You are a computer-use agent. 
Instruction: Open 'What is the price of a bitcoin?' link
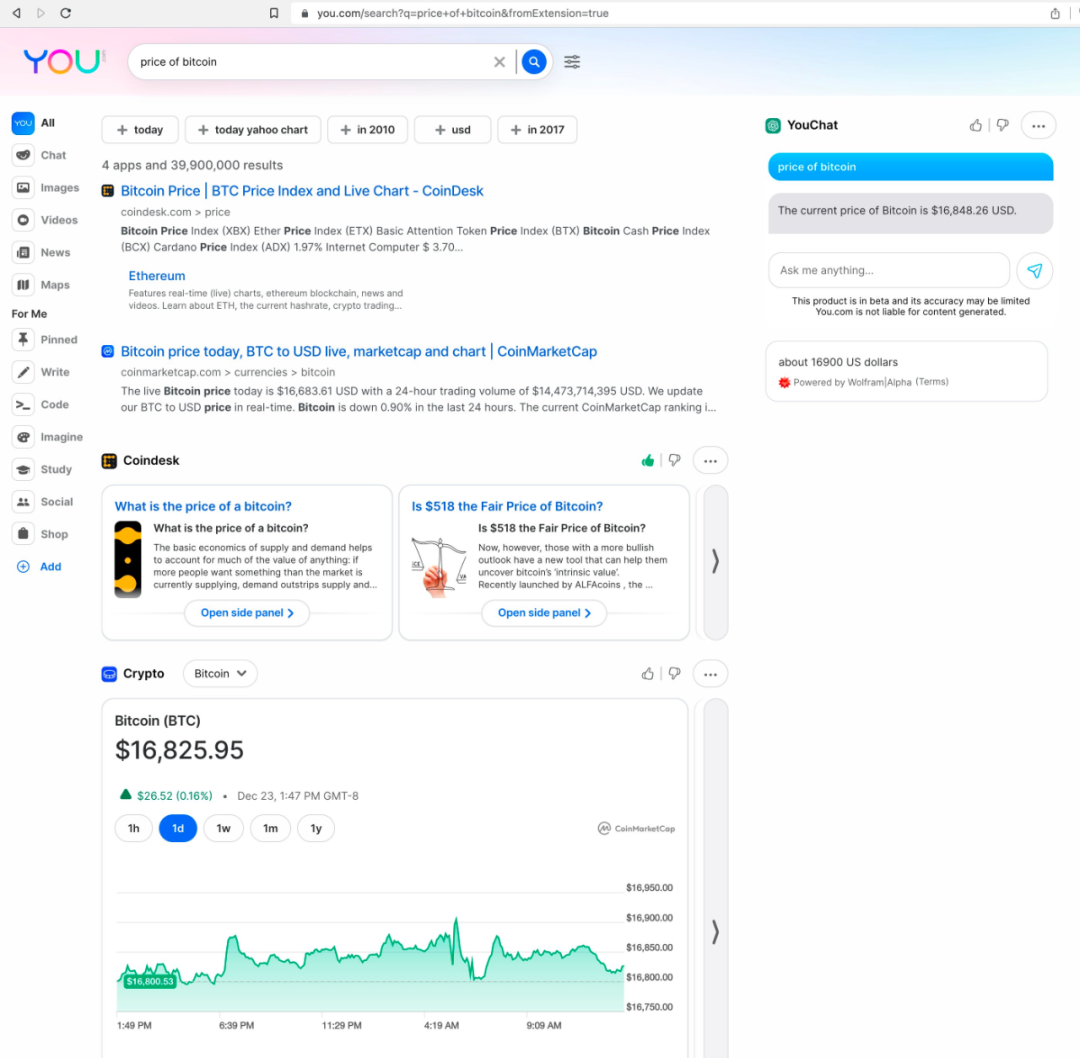pyautogui.click(x=203, y=506)
